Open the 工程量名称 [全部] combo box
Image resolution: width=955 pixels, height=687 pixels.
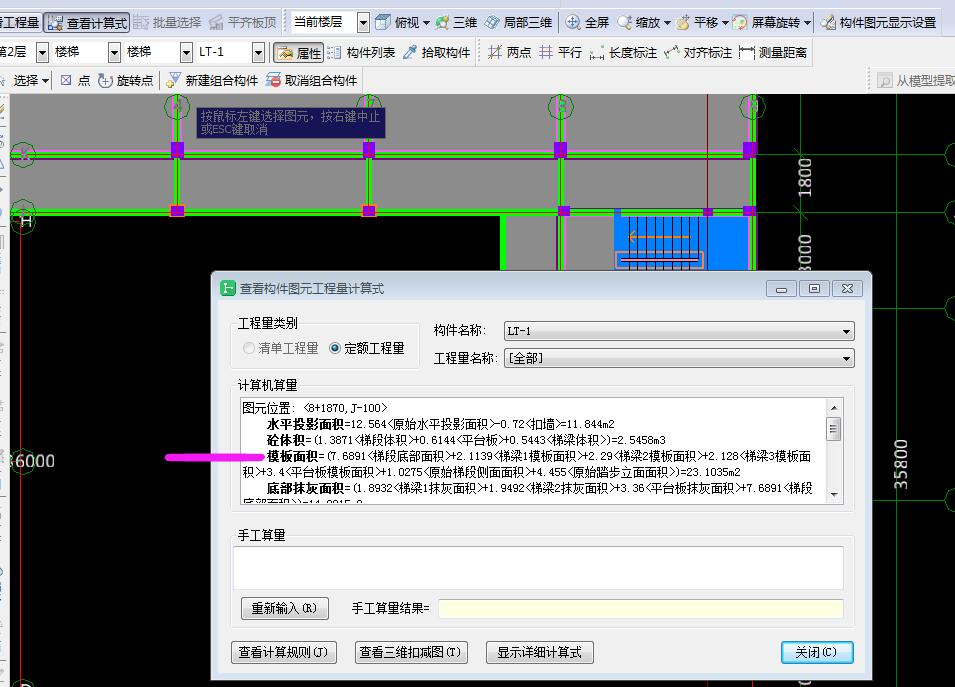pos(679,358)
